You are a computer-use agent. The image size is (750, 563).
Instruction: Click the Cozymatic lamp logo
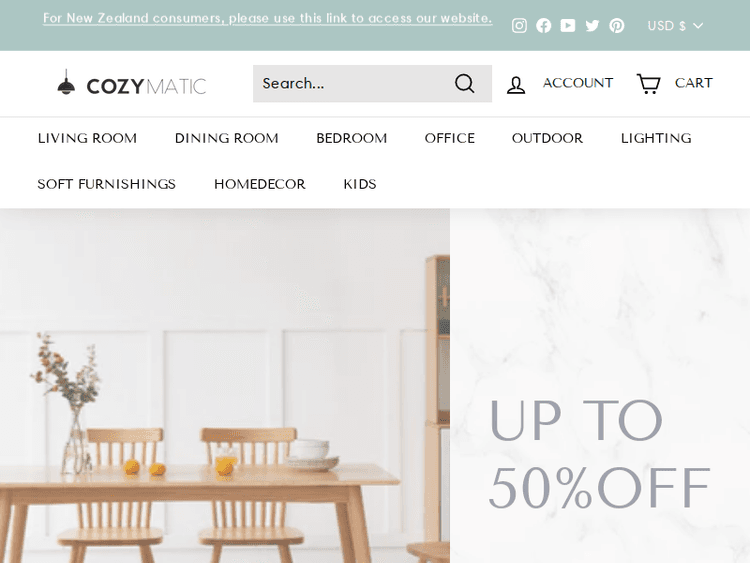click(132, 83)
